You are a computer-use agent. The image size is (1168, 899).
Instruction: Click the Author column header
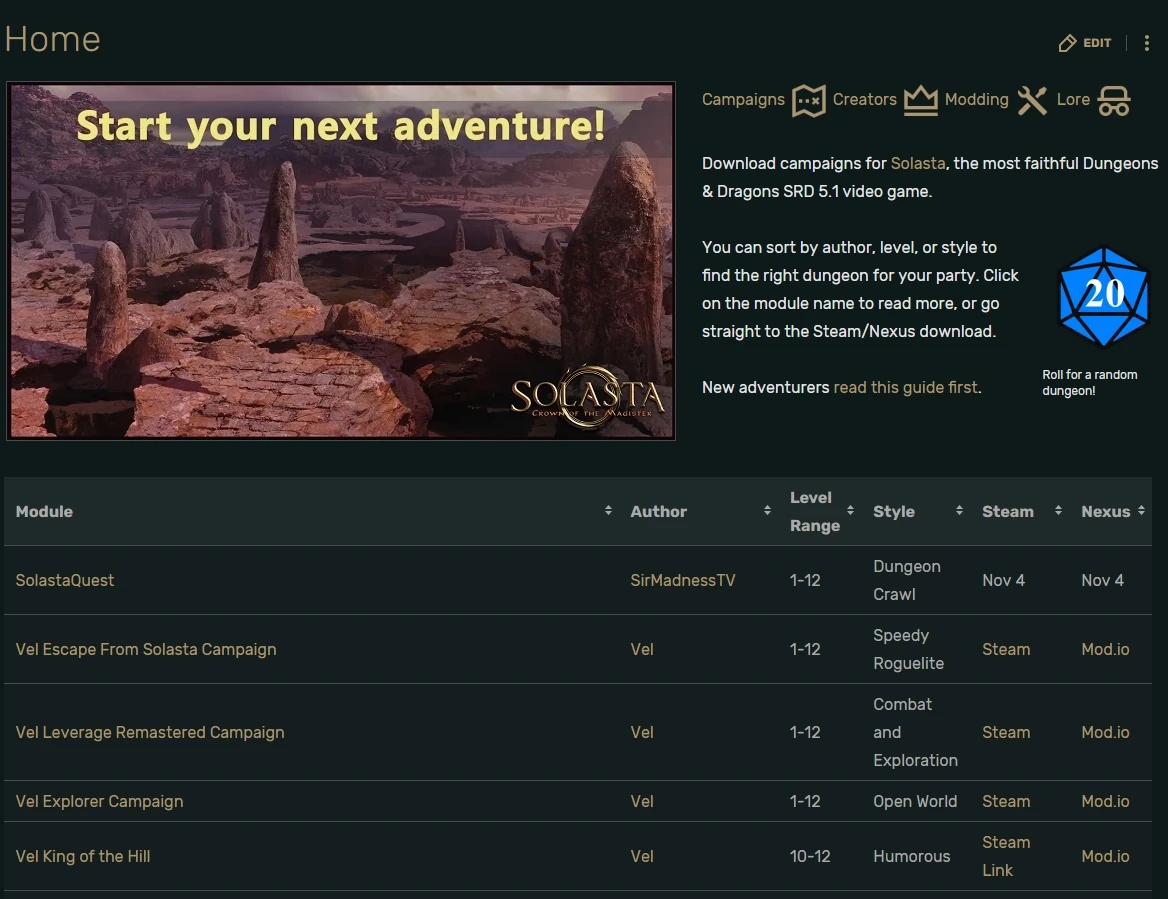click(658, 512)
